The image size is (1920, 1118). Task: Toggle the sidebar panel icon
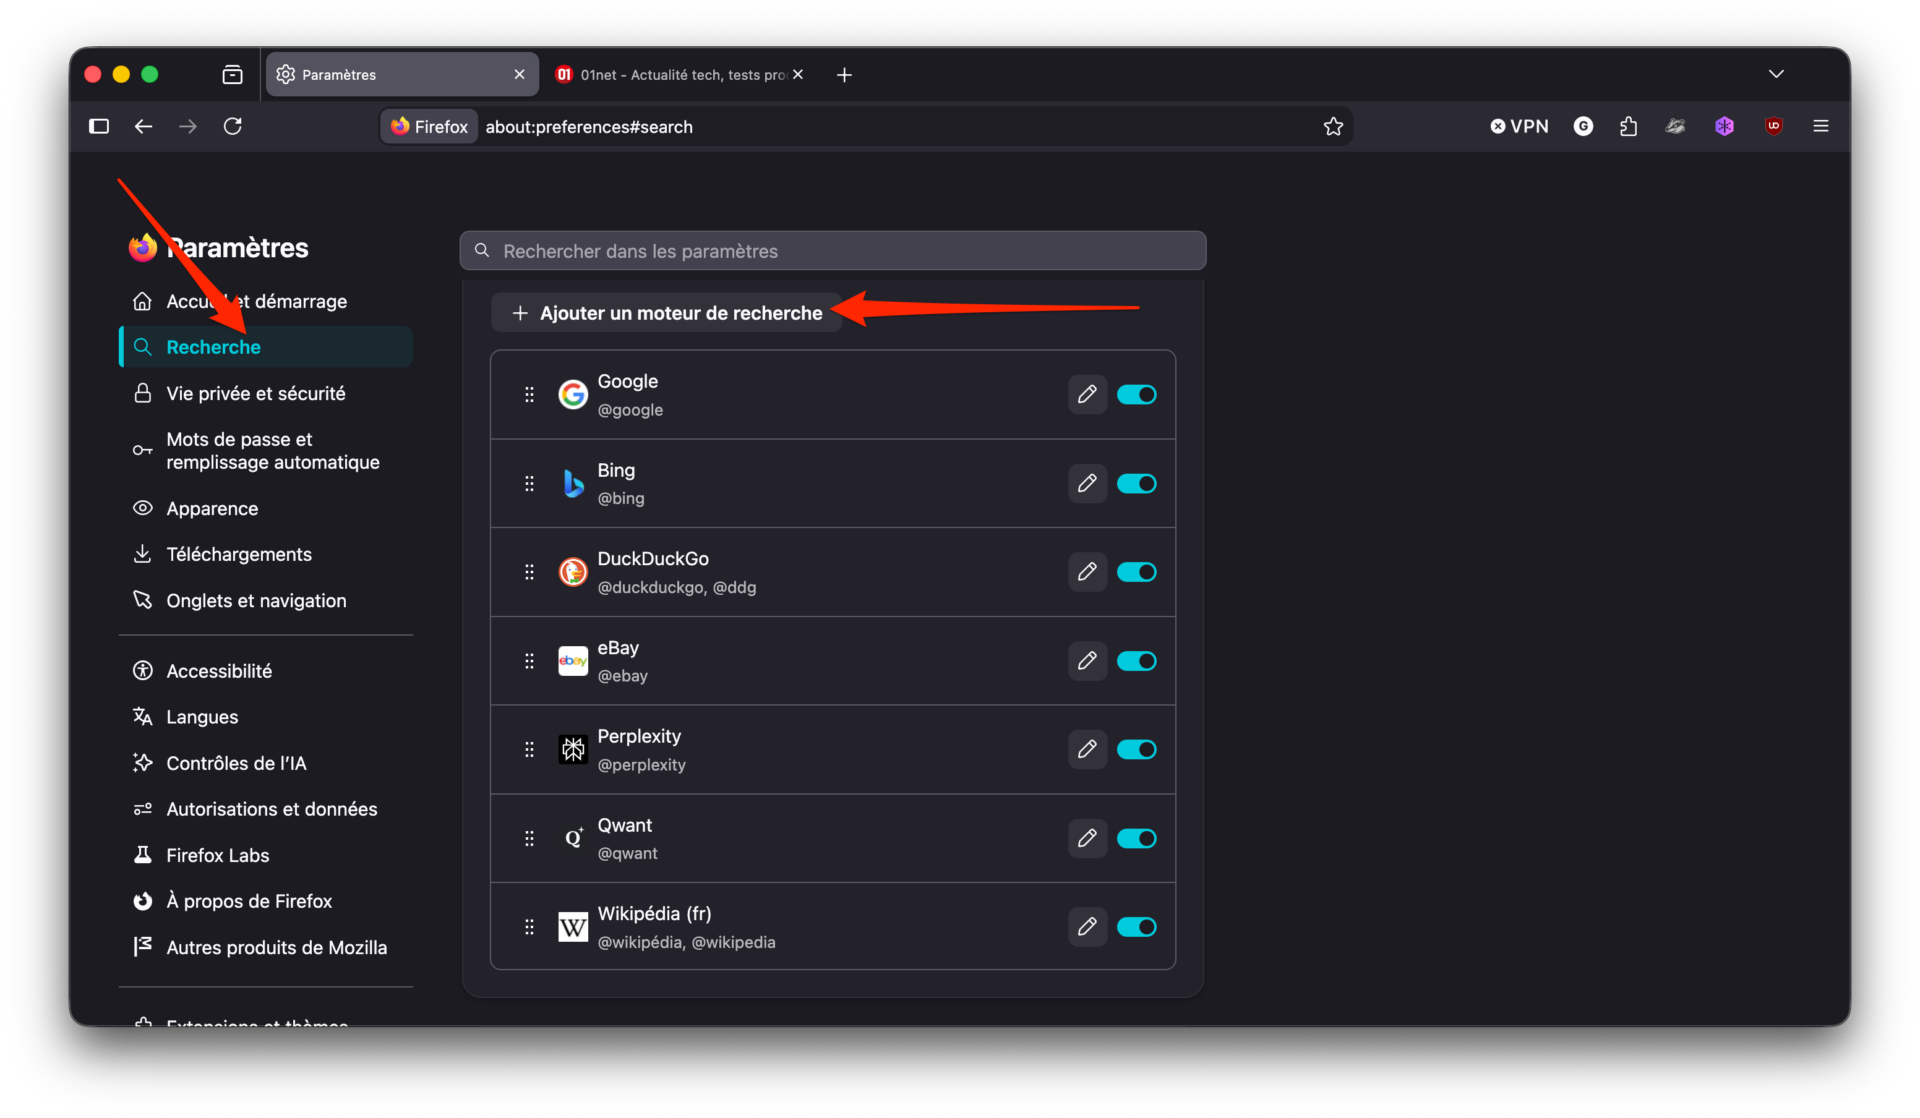[99, 126]
